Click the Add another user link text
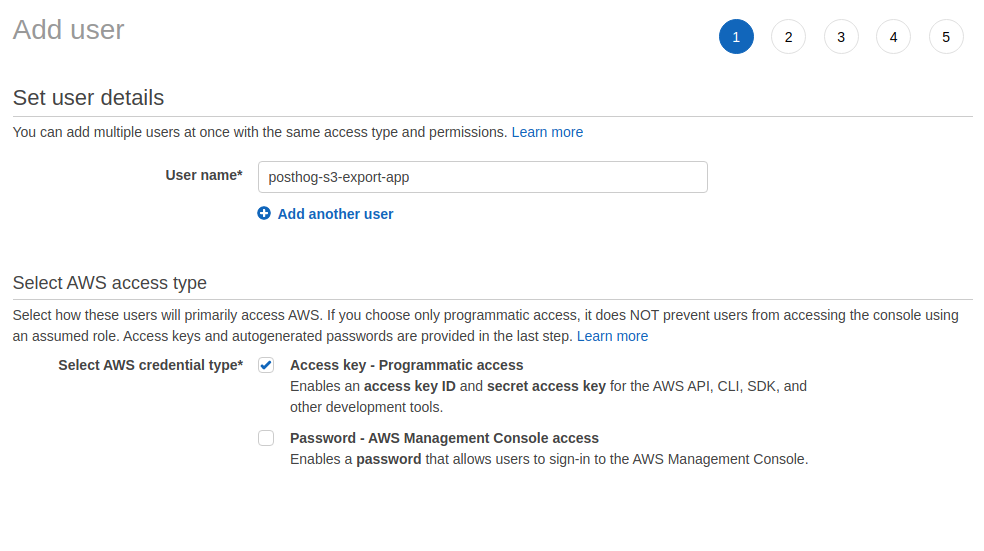This screenshot has height=551, width=984. pyautogui.click(x=335, y=214)
